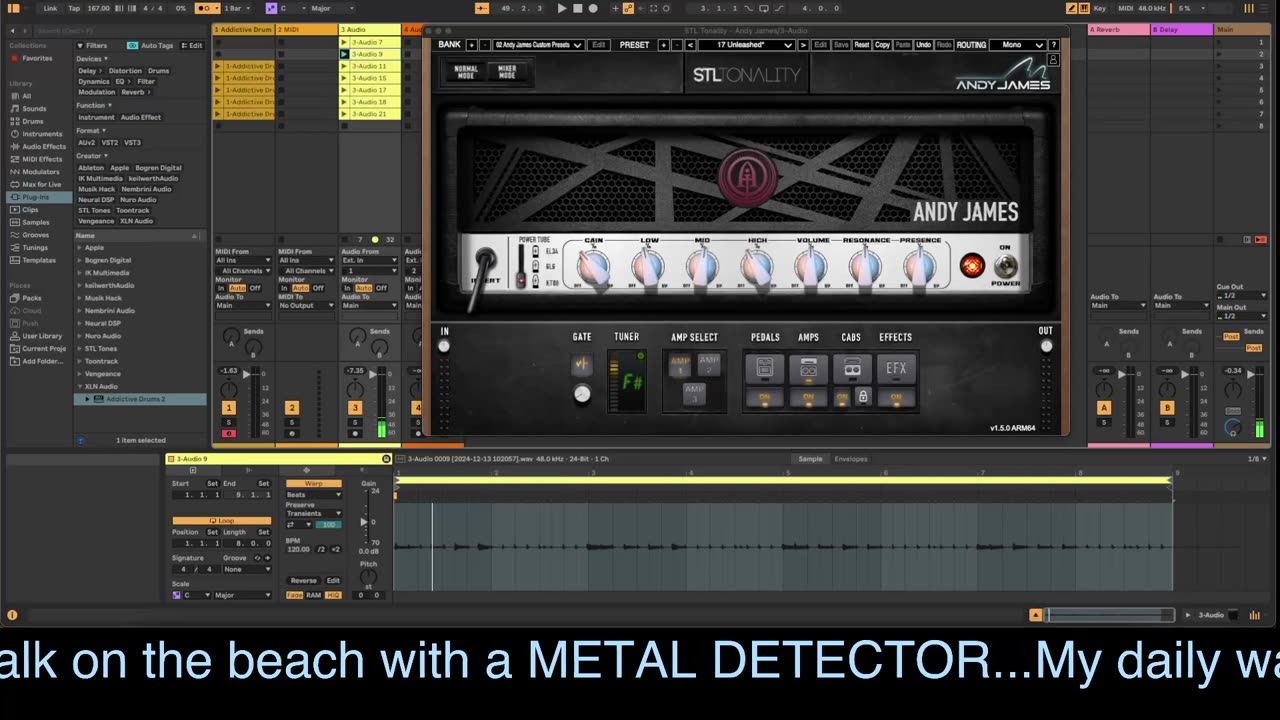1280x720 pixels.
Task: Select Drums in the browser library
Action: [x=32, y=121]
